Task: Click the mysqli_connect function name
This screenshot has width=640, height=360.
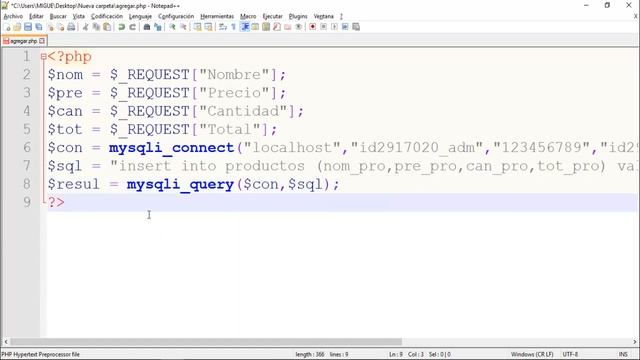Action: [171, 148]
